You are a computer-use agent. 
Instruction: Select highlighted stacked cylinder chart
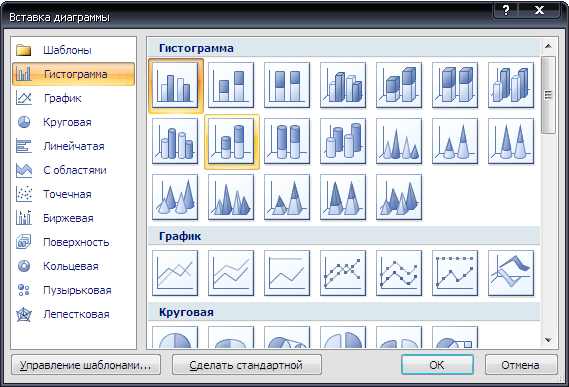point(231,141)
